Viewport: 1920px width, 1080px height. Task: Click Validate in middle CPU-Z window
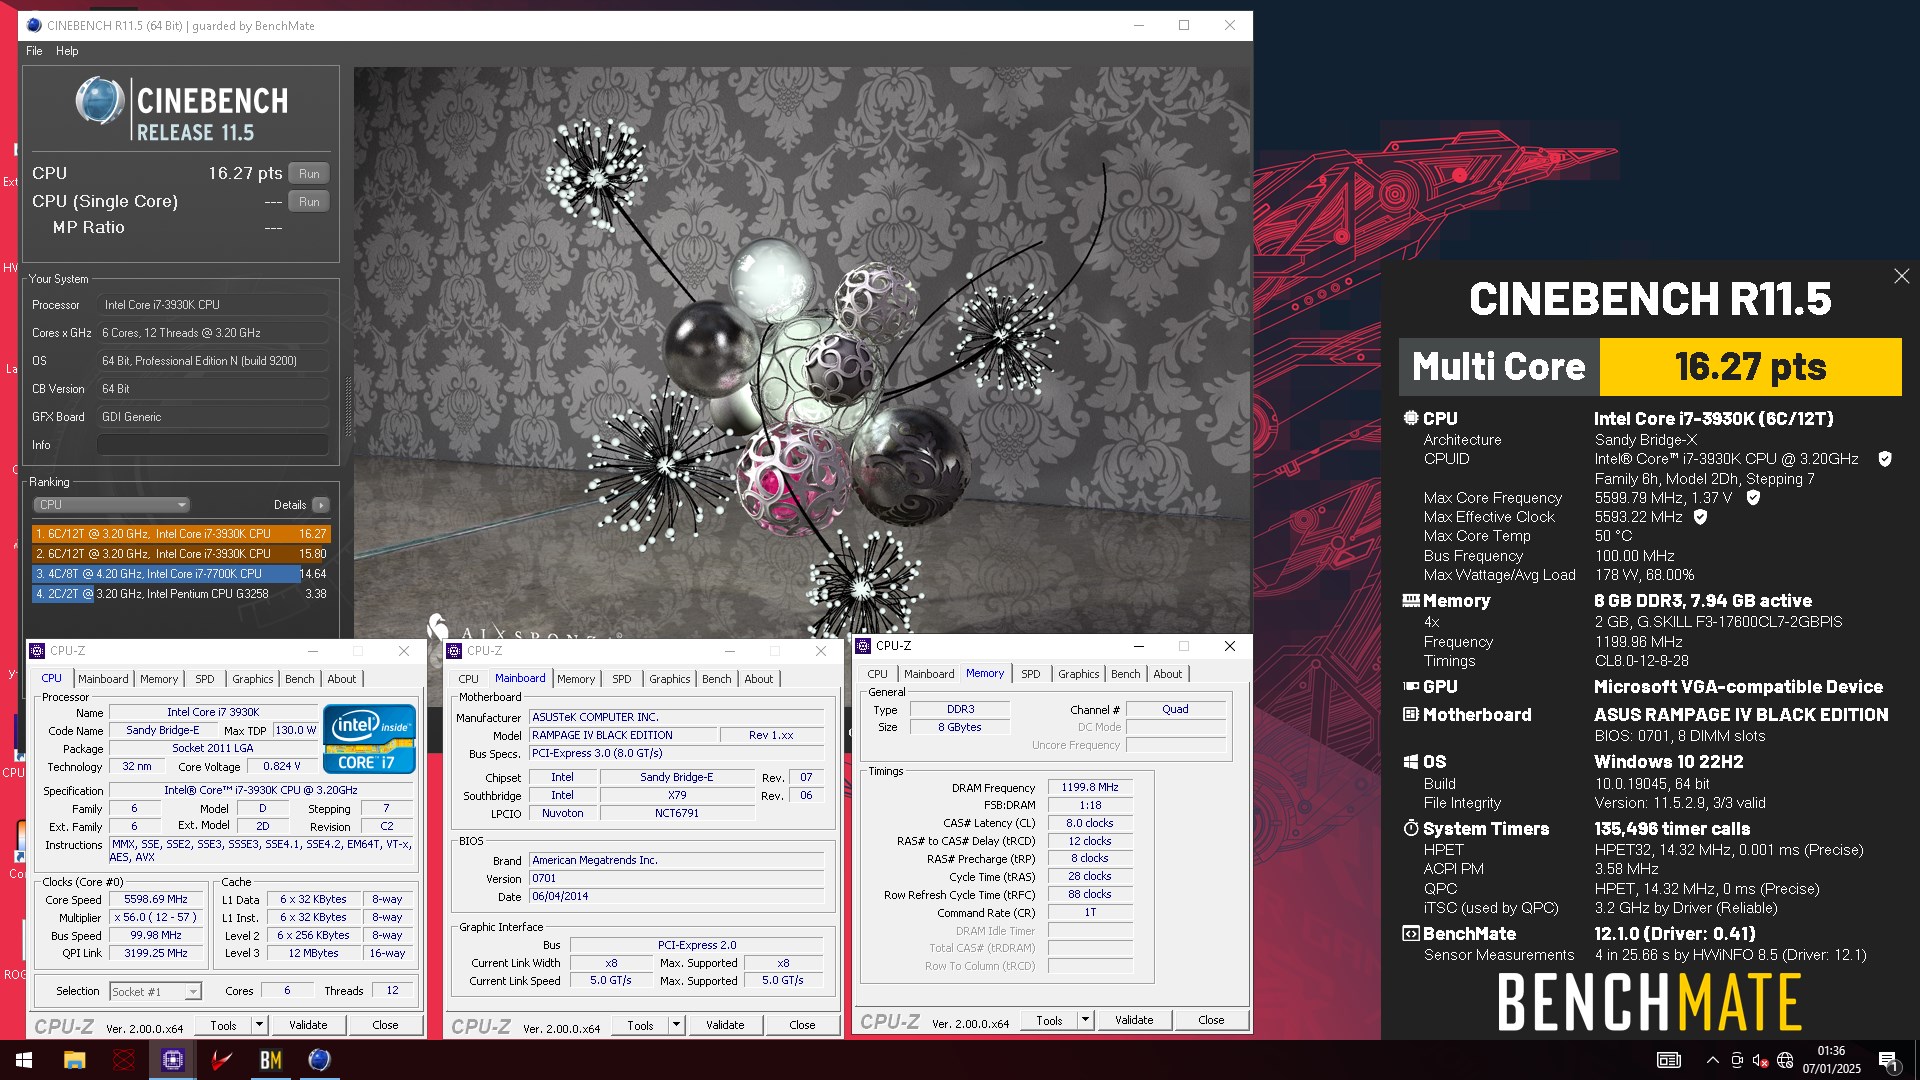point(725,1025)
